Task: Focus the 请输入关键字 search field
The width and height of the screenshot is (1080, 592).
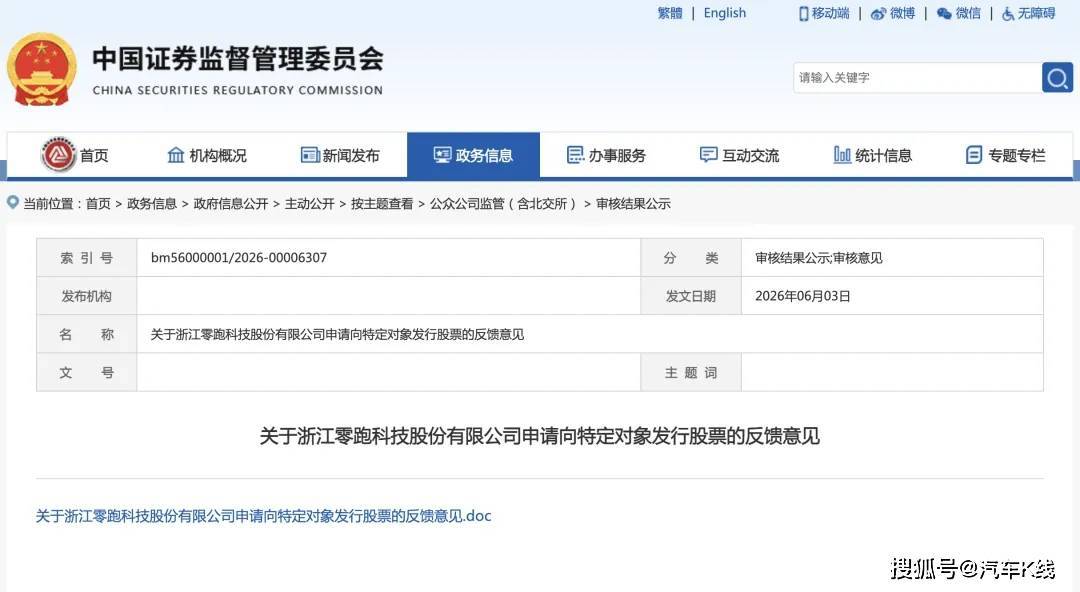Action: tap(917, 78)
